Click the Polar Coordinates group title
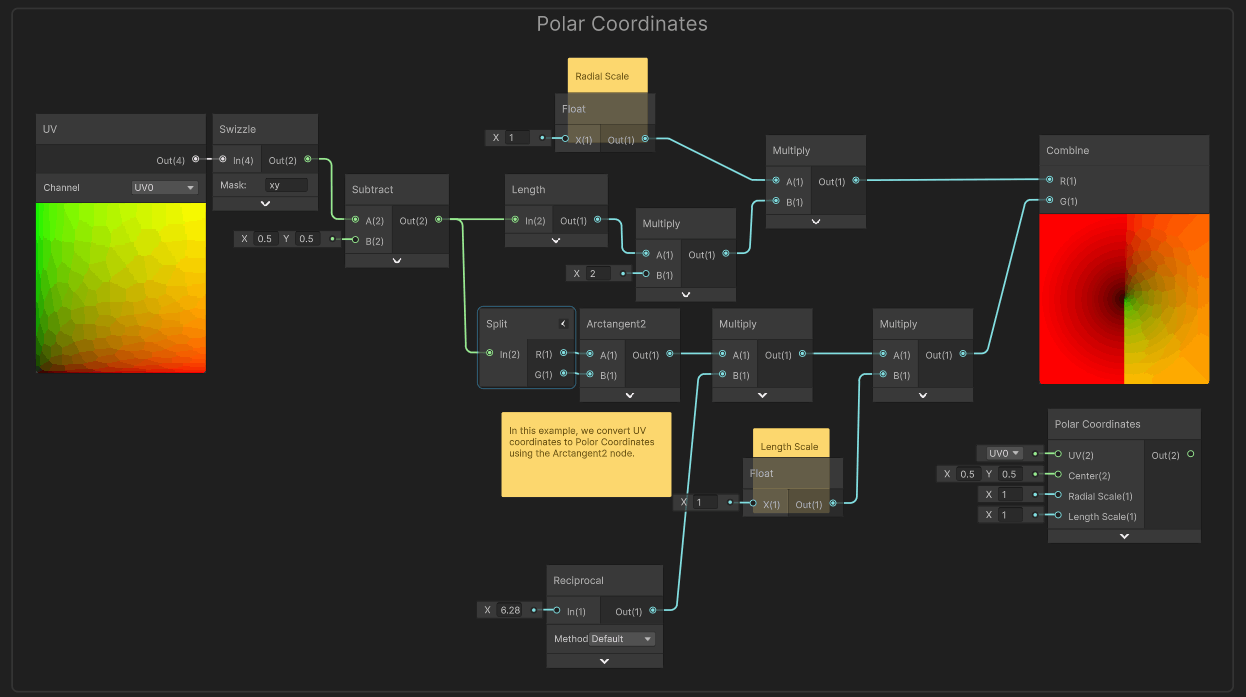This screenshot has height=697, width=1246. coord(622,24)
